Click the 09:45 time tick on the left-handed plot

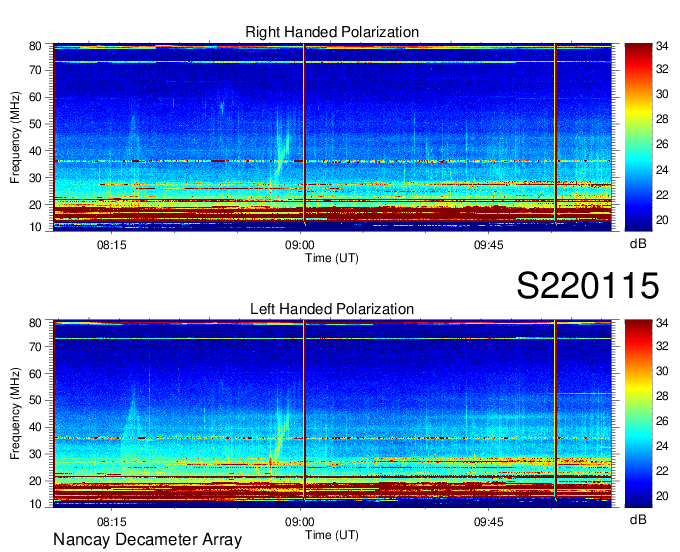click(488, 522)
